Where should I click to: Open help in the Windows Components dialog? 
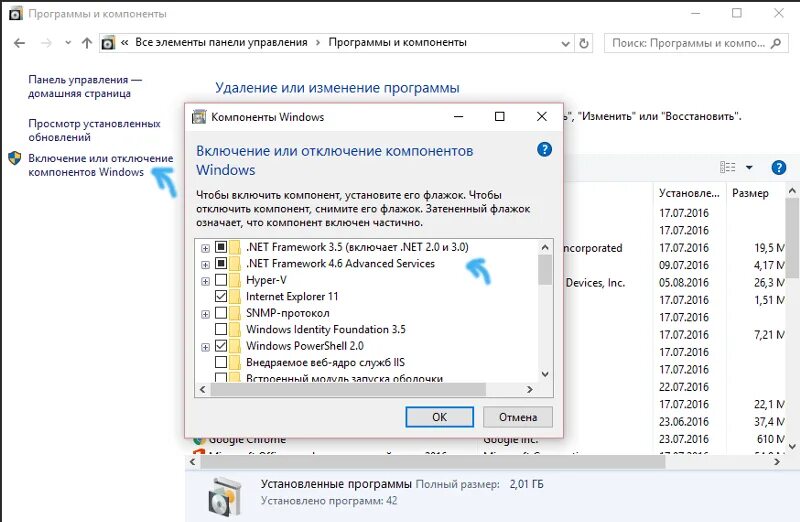click(544, 150)
